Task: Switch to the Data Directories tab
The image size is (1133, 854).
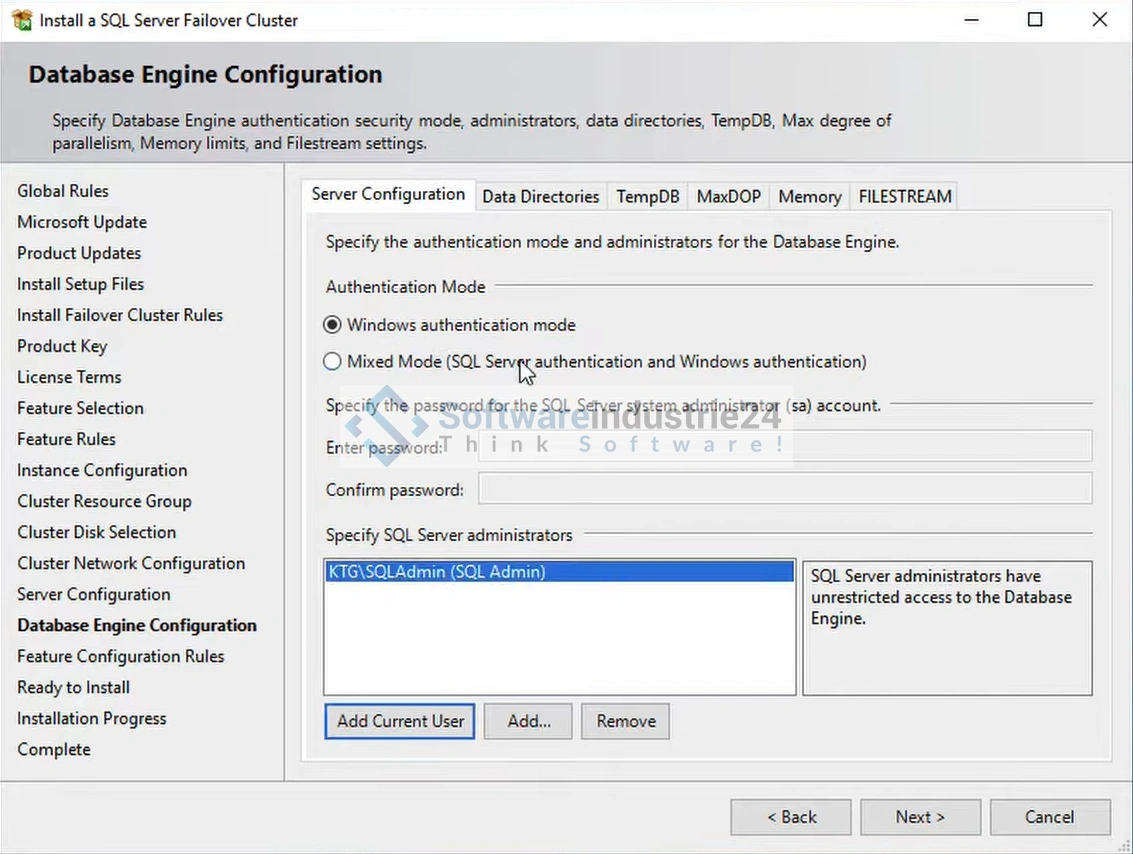Action: coord(540,197)
